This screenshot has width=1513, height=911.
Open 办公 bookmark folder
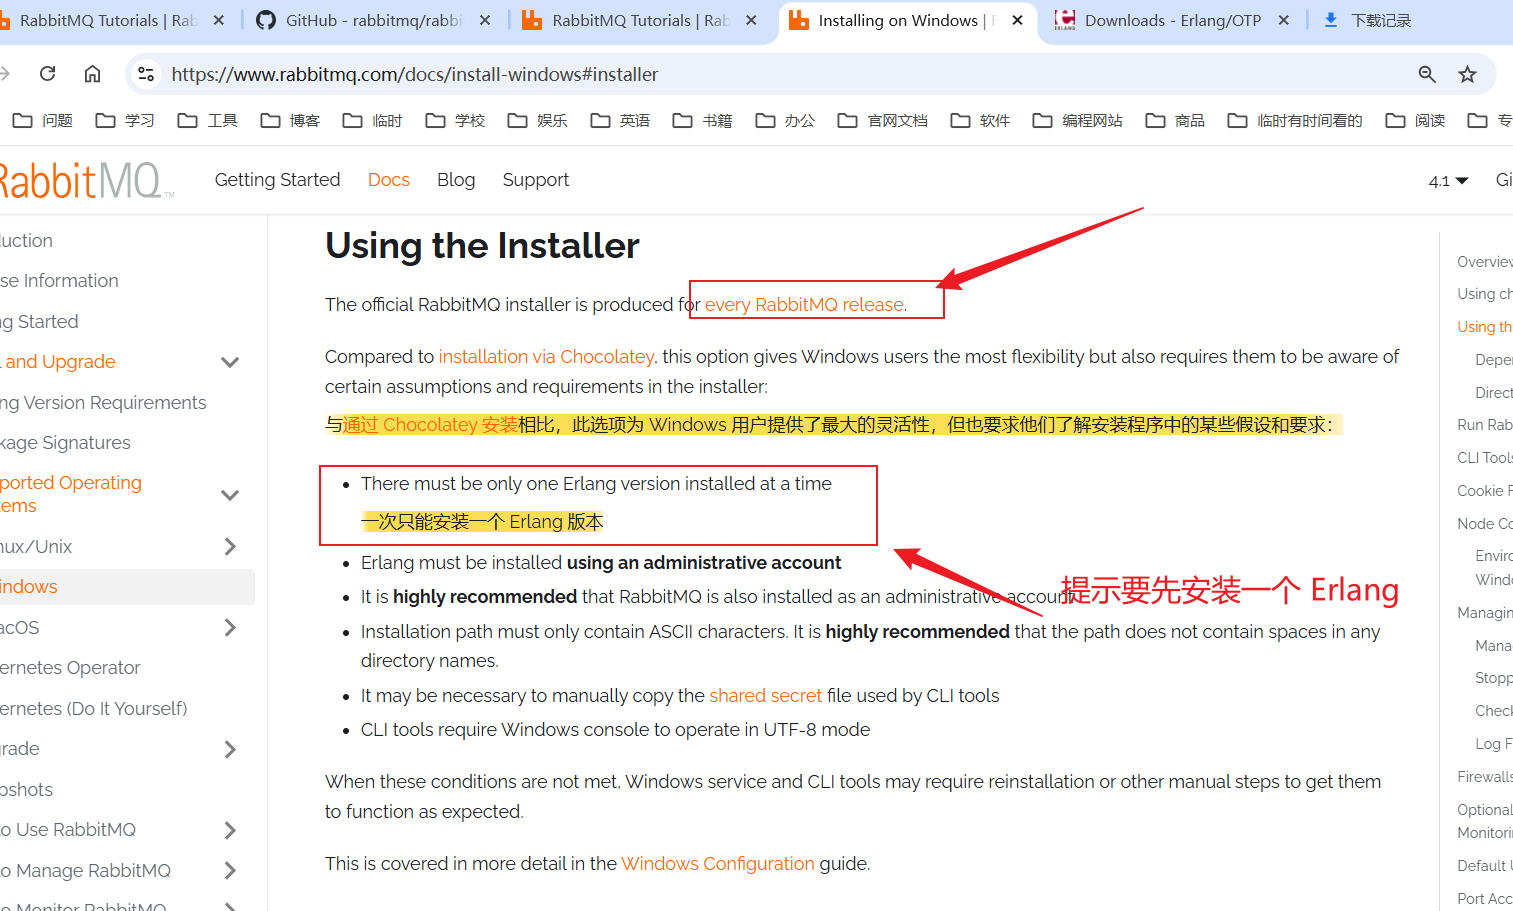pos(785,120)
